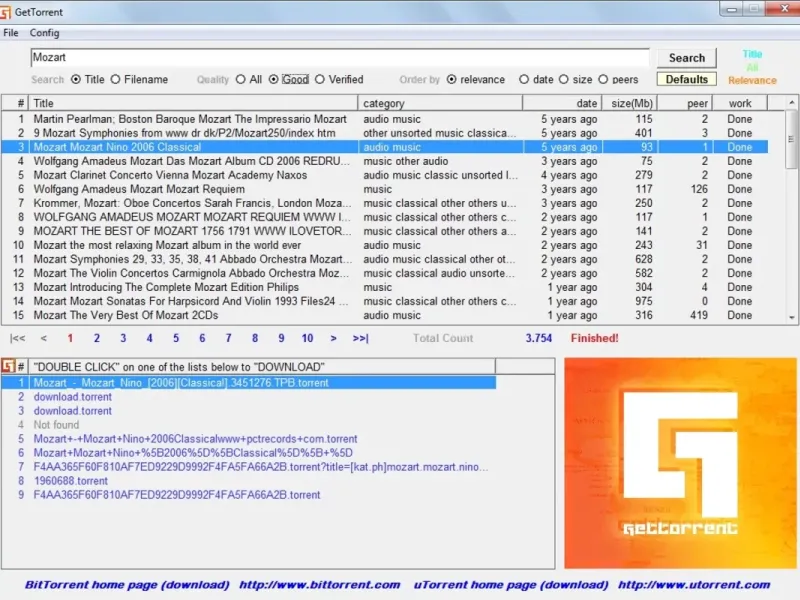Sort by the date column header
The height and width of the screenshot is (600, 800).
[x=562, y=103]
